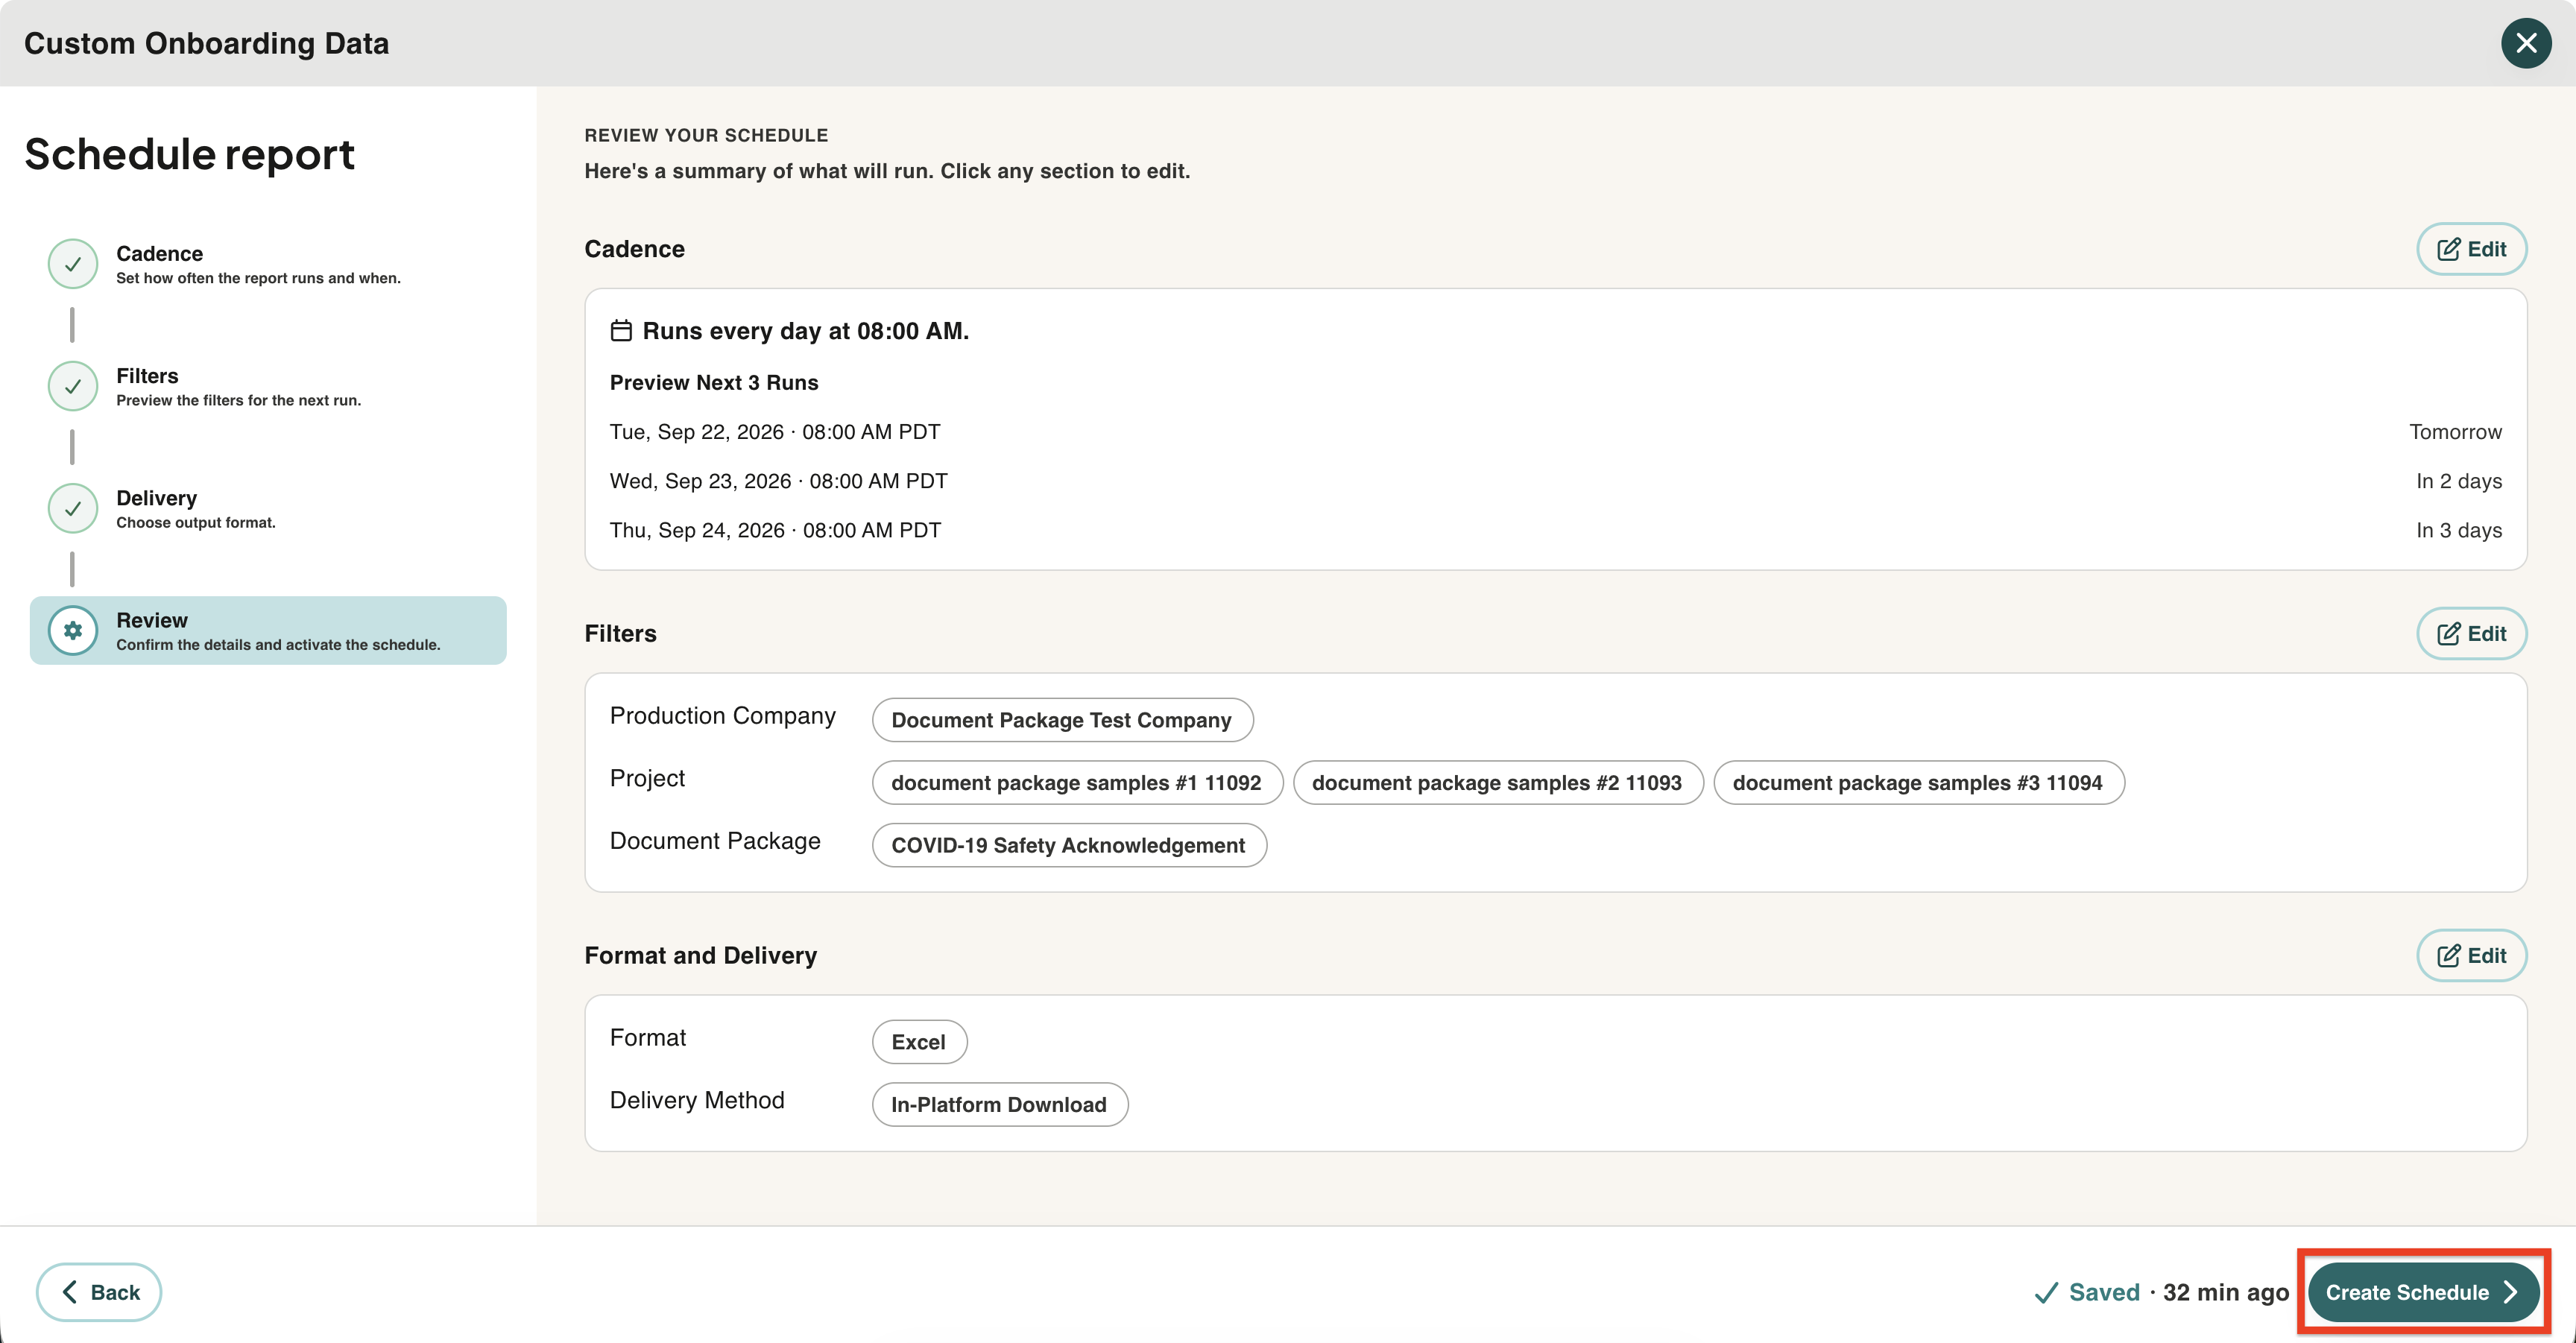Viewport: 2576px width, 1343px height.
Task: Click the Excel format chip
Action: 919,1042
